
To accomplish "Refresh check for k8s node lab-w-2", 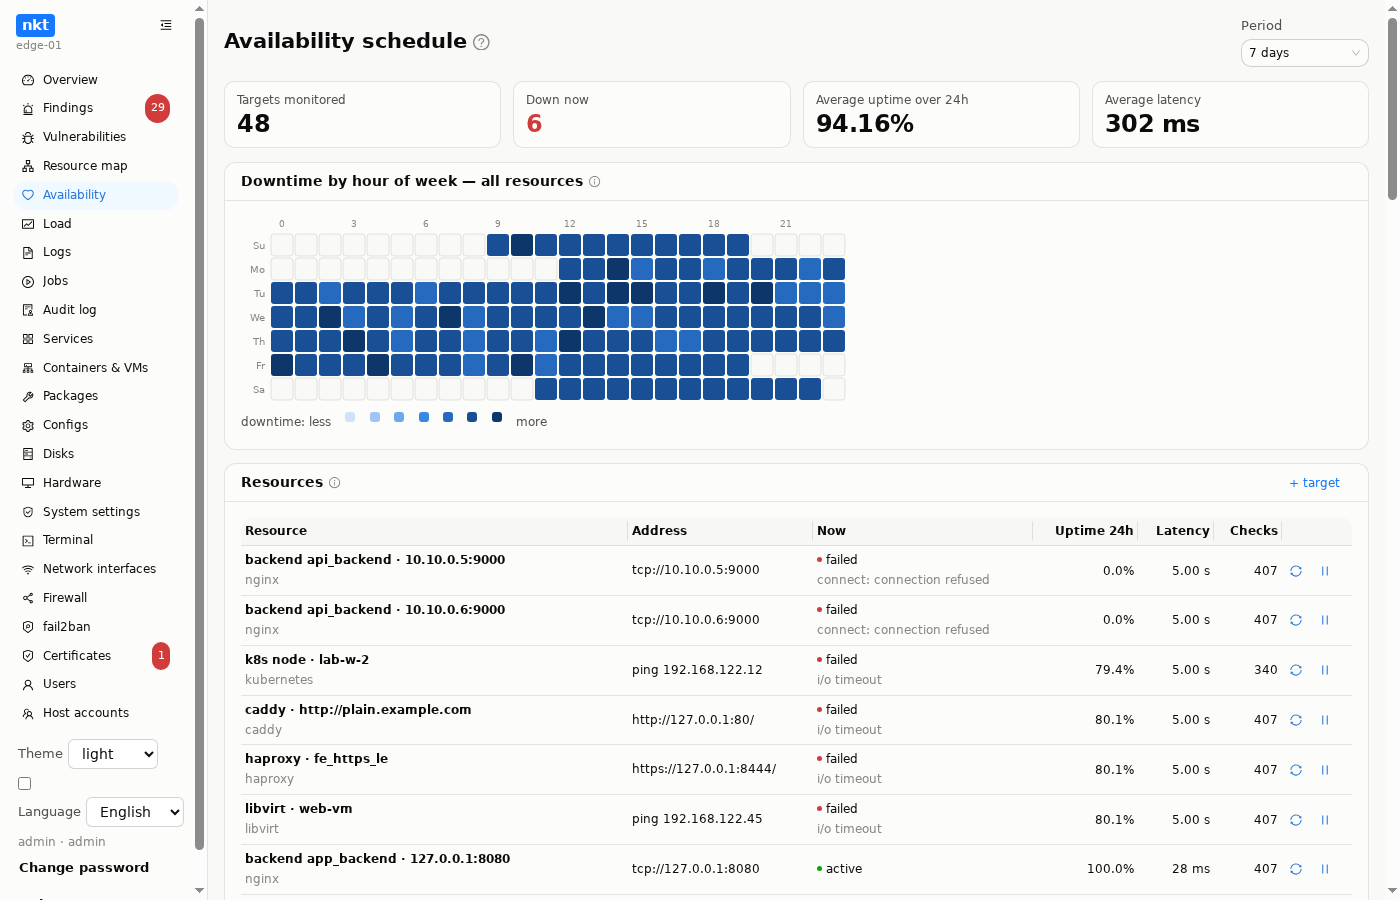I will tap(1296, 670).
